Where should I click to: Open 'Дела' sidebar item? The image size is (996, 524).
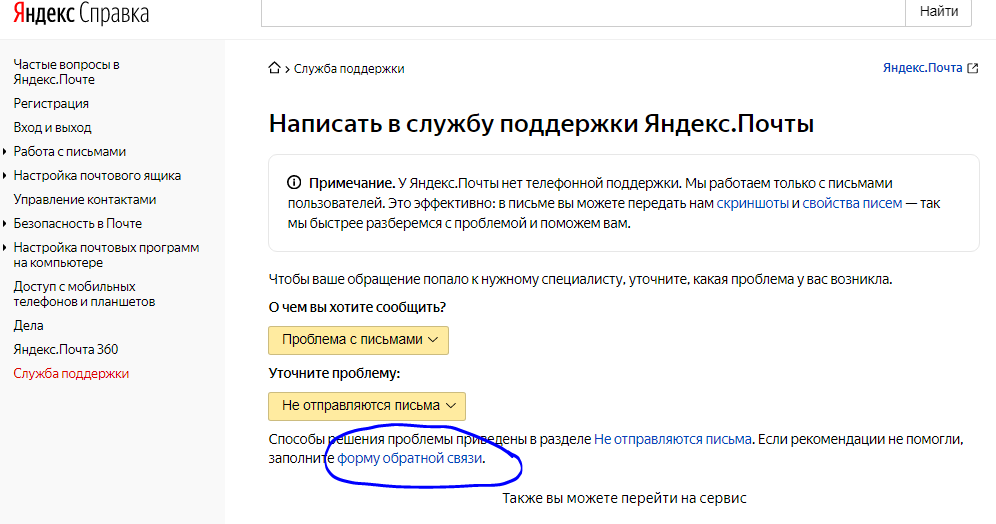[x=29, y=325]
